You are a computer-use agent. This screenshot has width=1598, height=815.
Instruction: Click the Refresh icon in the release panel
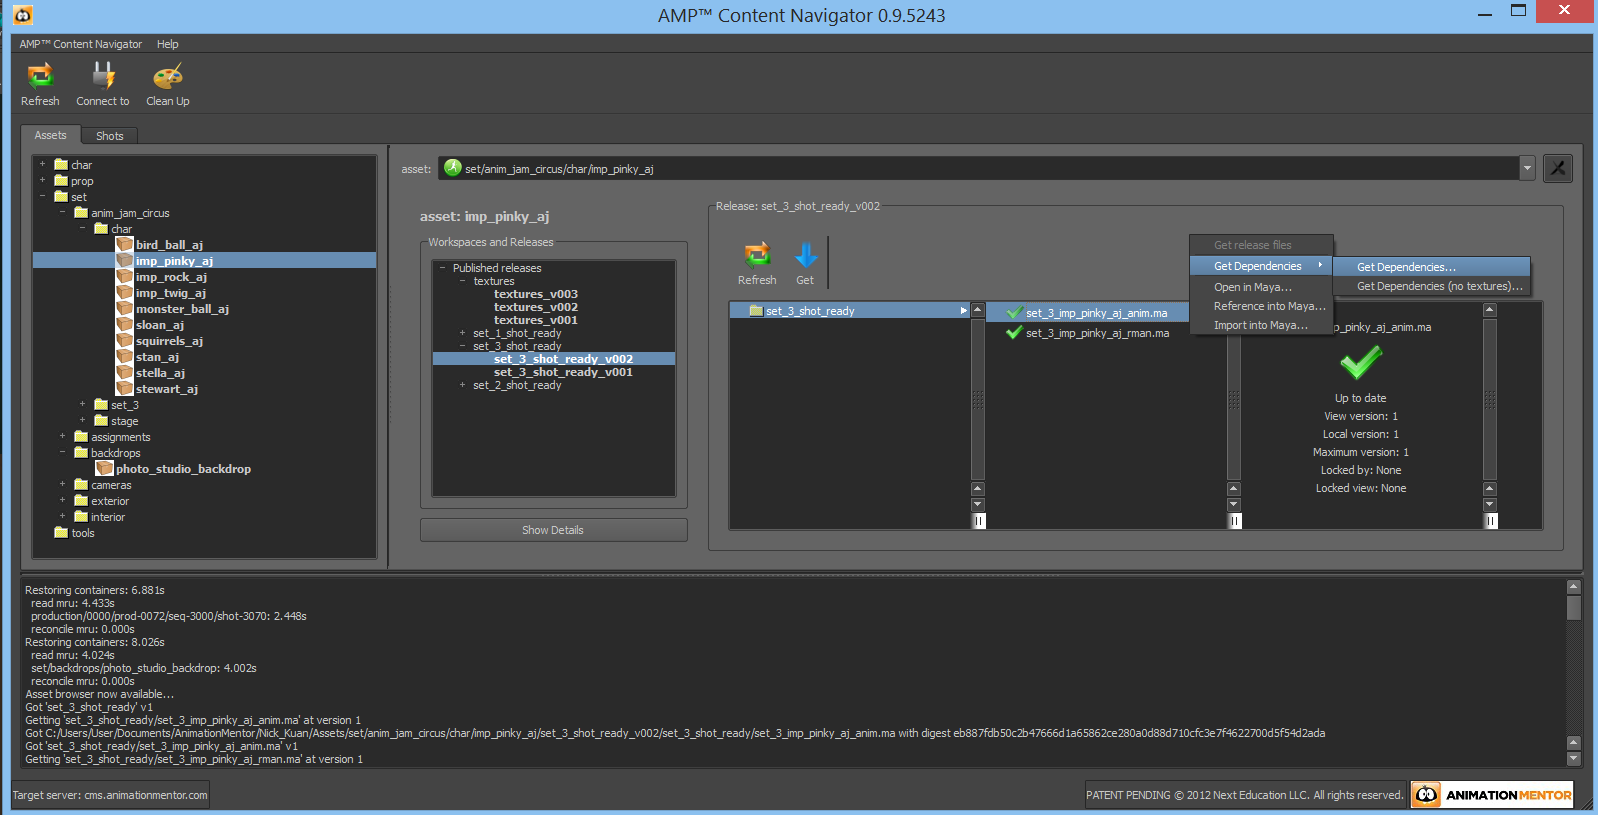coord(757,255)
